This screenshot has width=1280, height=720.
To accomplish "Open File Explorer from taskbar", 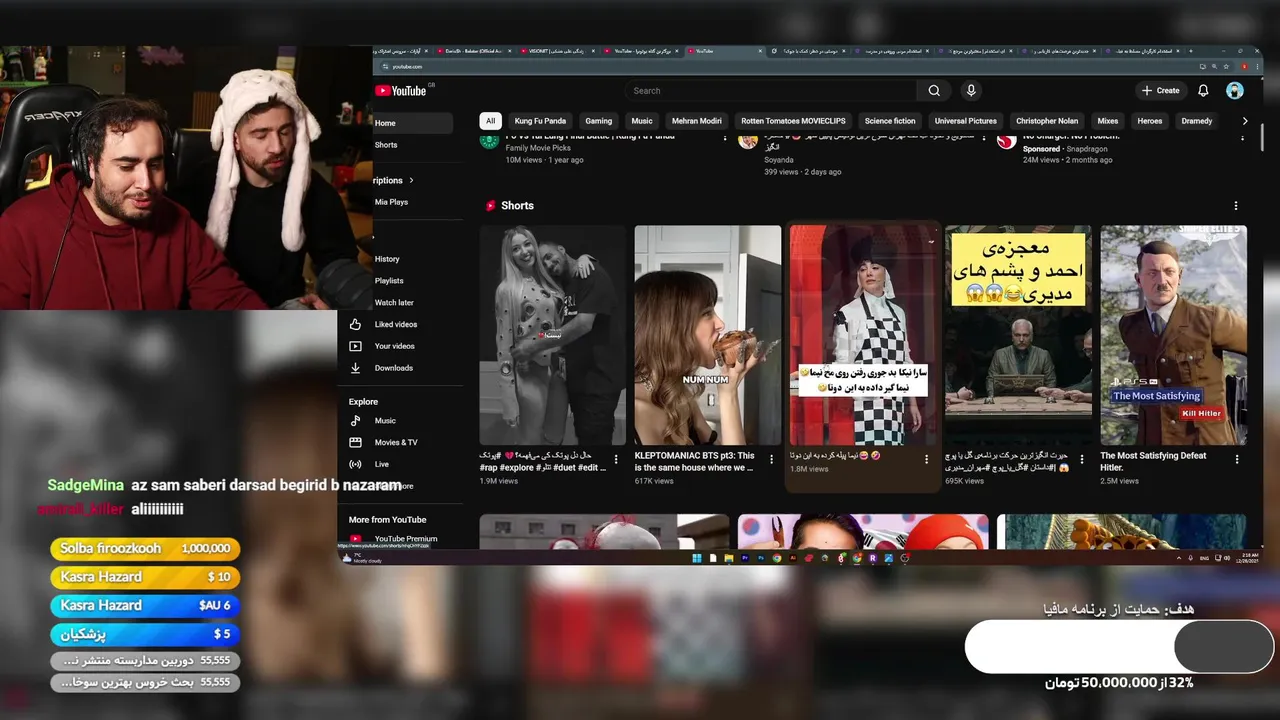I will pyautogui.click(x=729, y=557).
